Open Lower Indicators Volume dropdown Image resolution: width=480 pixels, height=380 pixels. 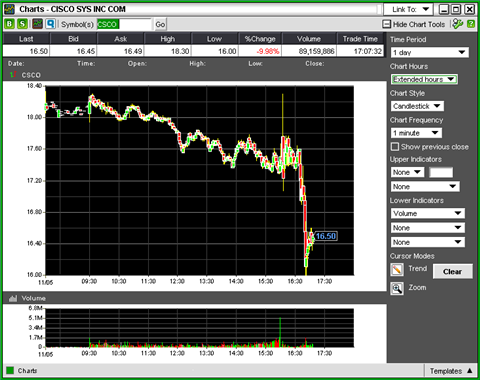(428, 213)
